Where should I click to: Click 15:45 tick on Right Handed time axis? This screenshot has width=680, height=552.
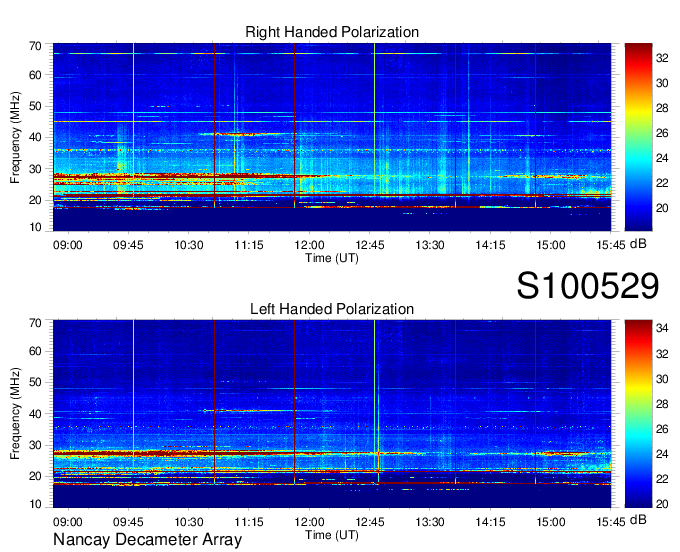click(611, 245)
